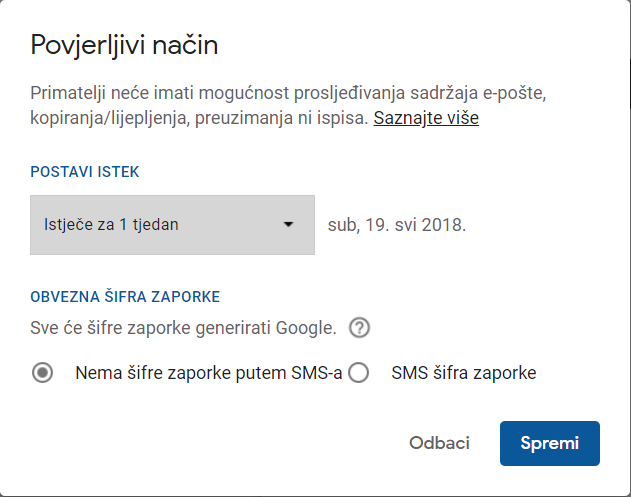Click the text "Sve će šifre zaporke generirati Google."

(x=184, y=327)
